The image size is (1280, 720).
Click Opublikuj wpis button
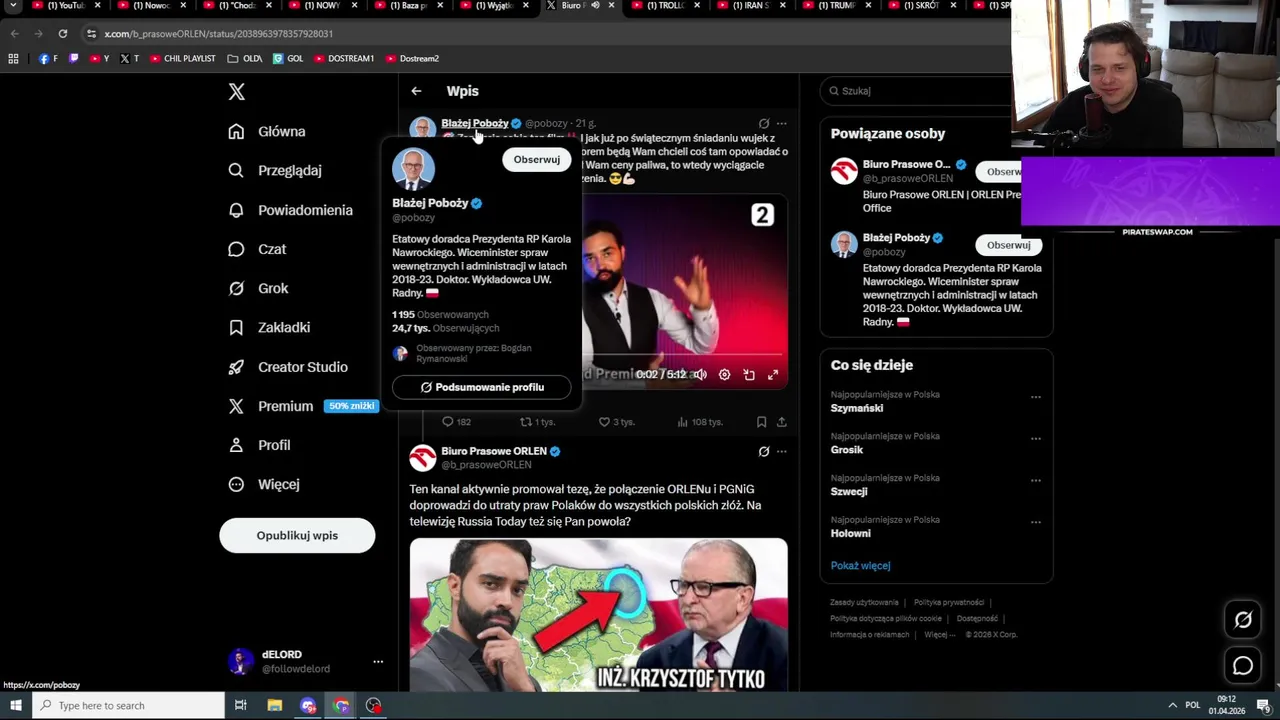pyautogui.click(x=297, y=535)
